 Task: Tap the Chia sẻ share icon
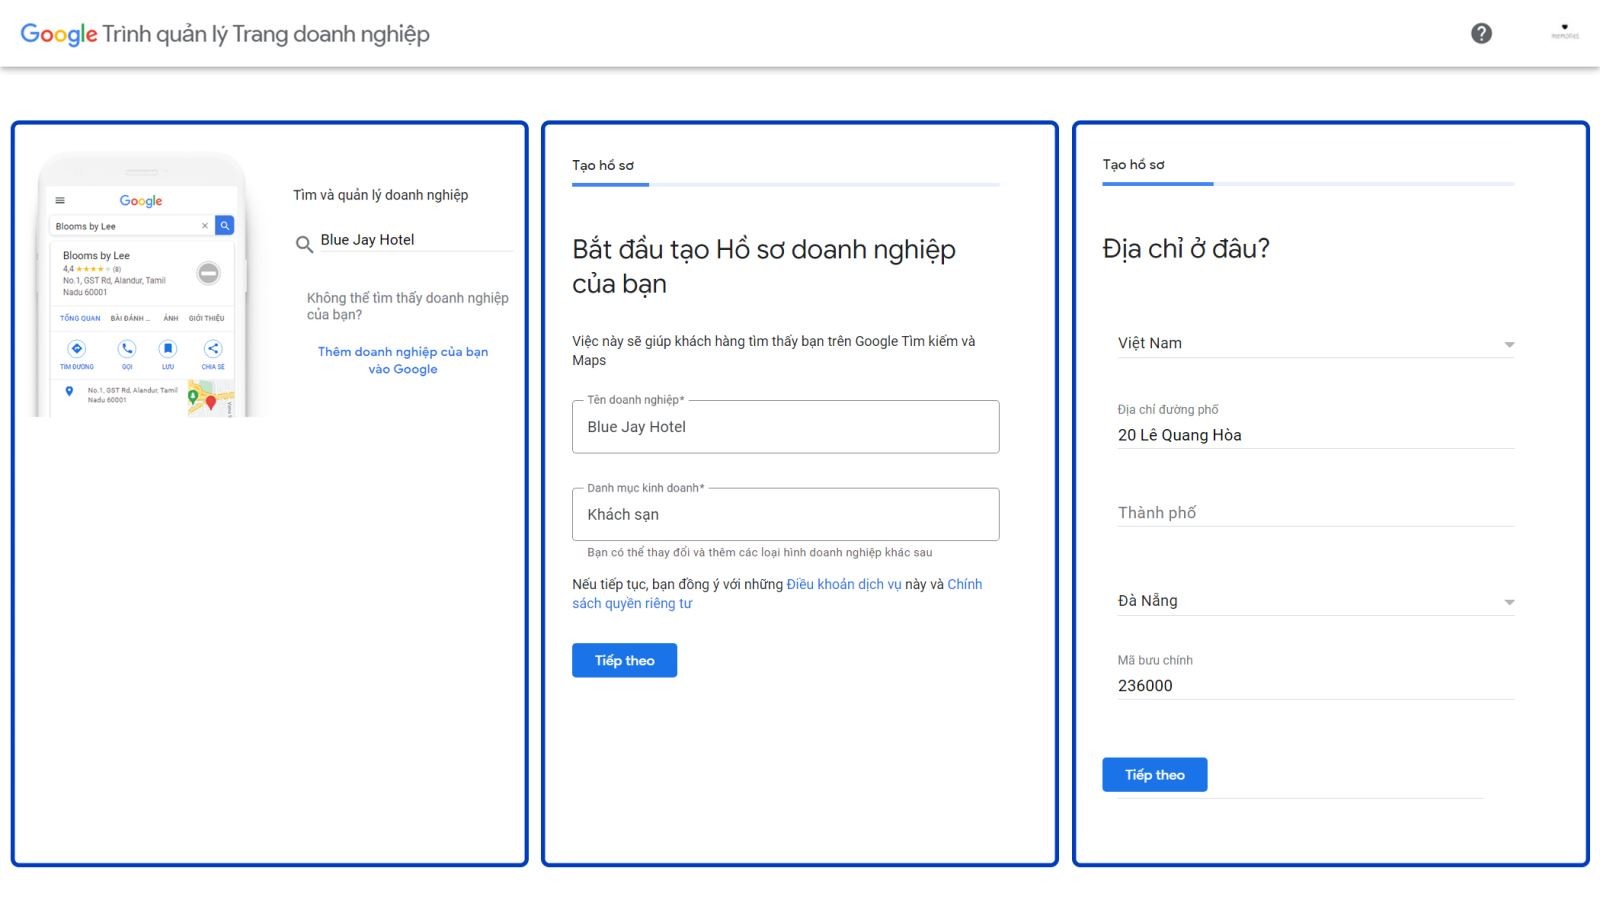click(213, 349)
